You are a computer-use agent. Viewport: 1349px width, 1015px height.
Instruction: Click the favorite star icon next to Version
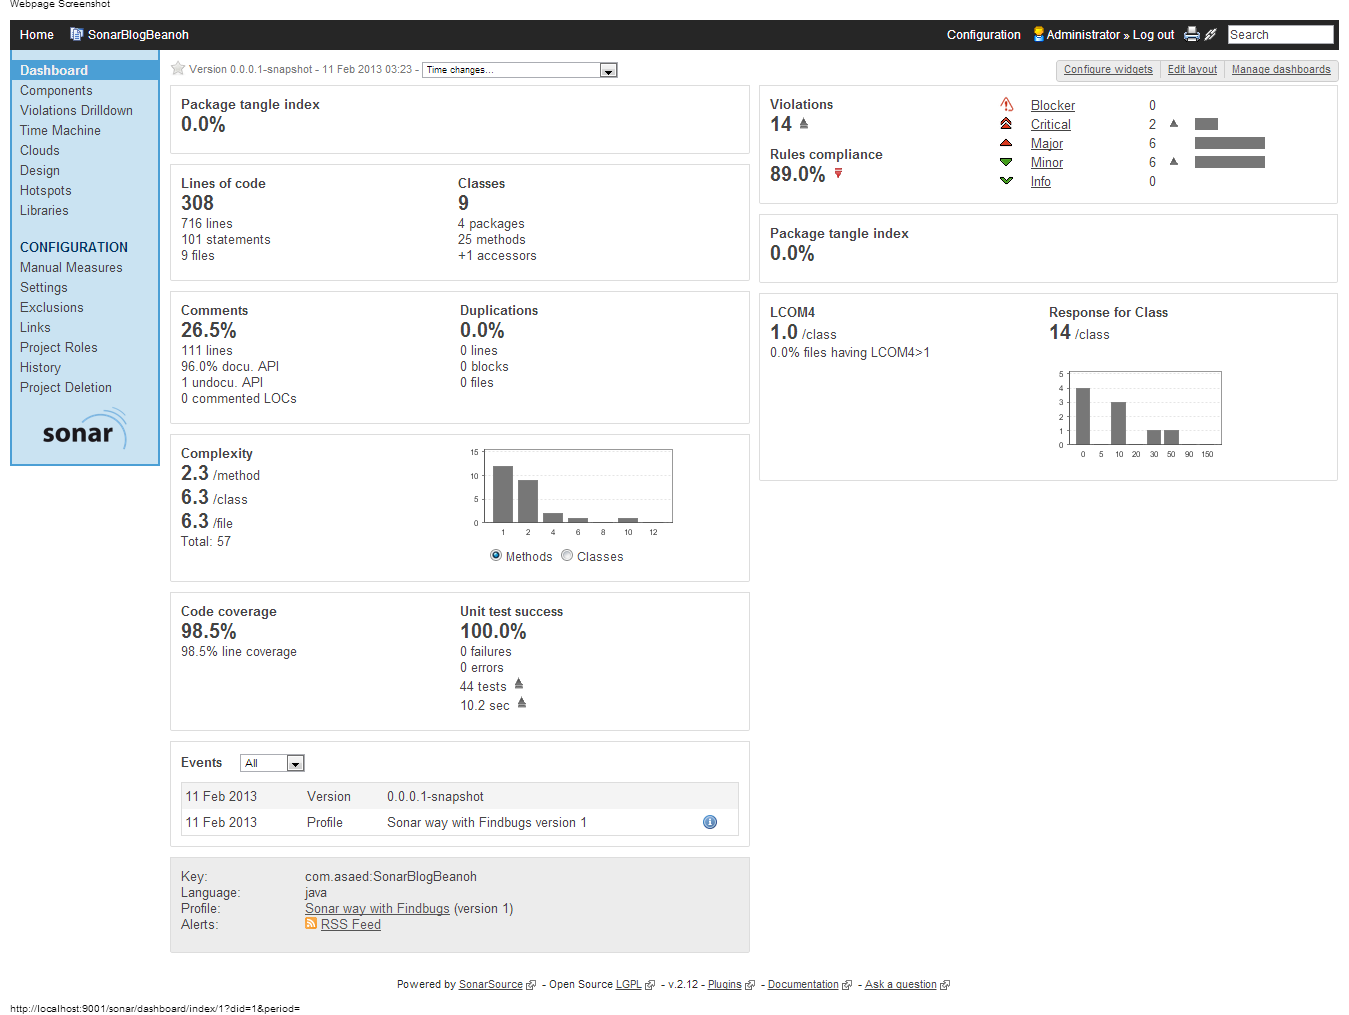(x=178, y=69)
